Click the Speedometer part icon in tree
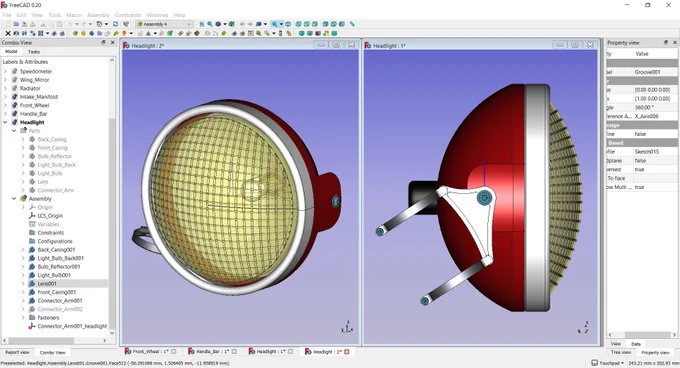680x368 pixels. pyautogui.click(x=15, y=71)
